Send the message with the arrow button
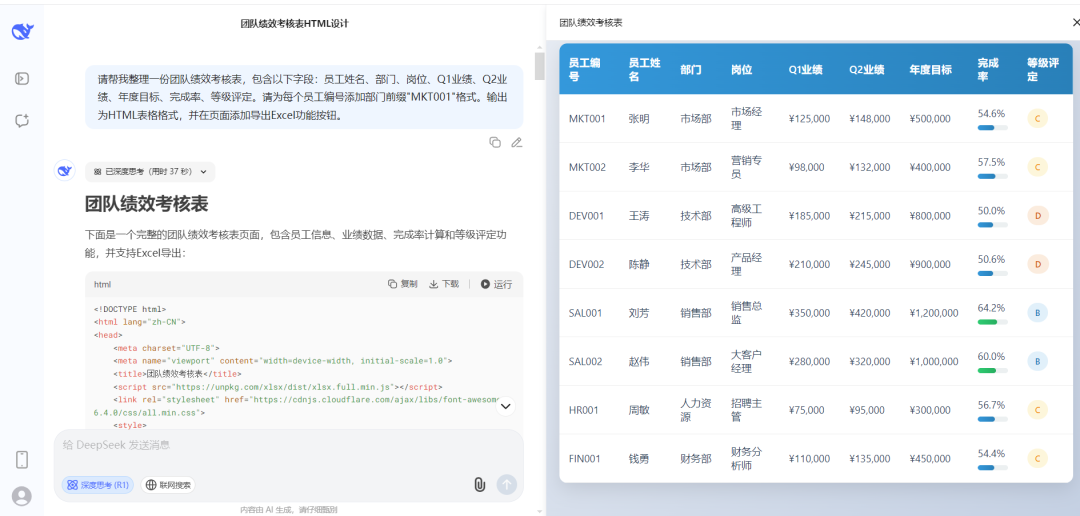 (507, 484)
